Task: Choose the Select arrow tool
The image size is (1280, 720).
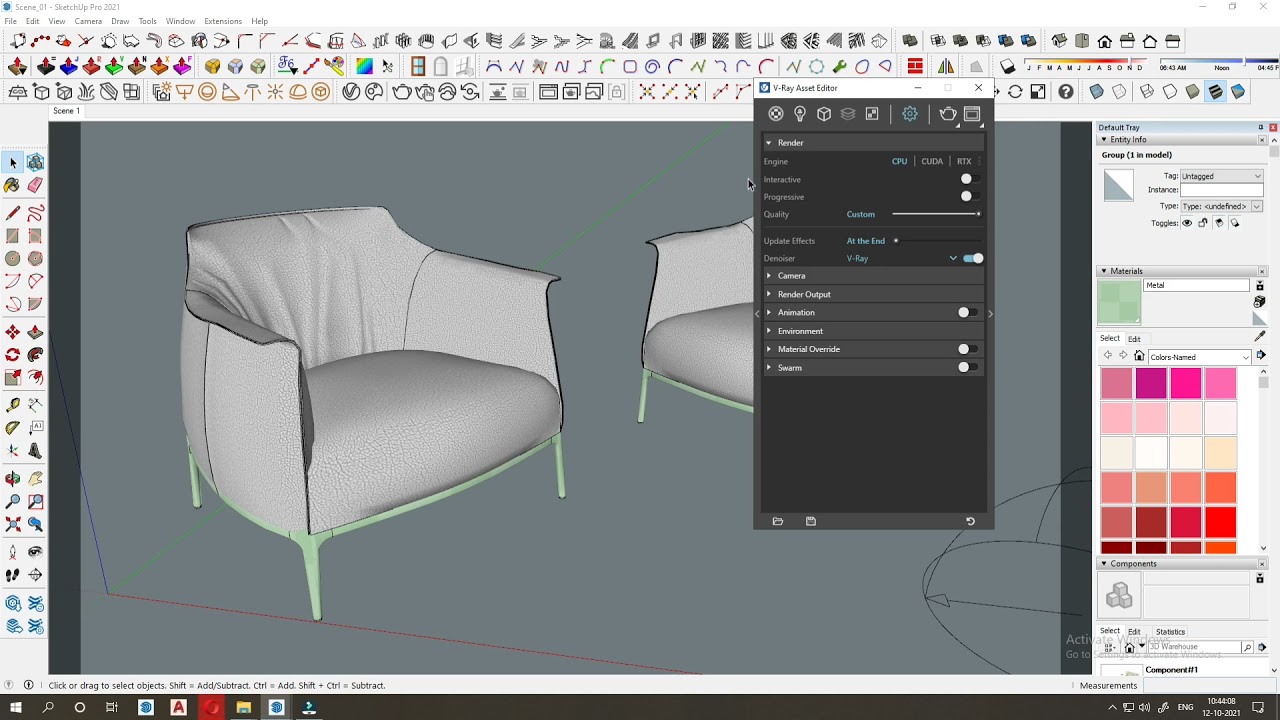Action: pyautogui.click(x=13, y=162)
